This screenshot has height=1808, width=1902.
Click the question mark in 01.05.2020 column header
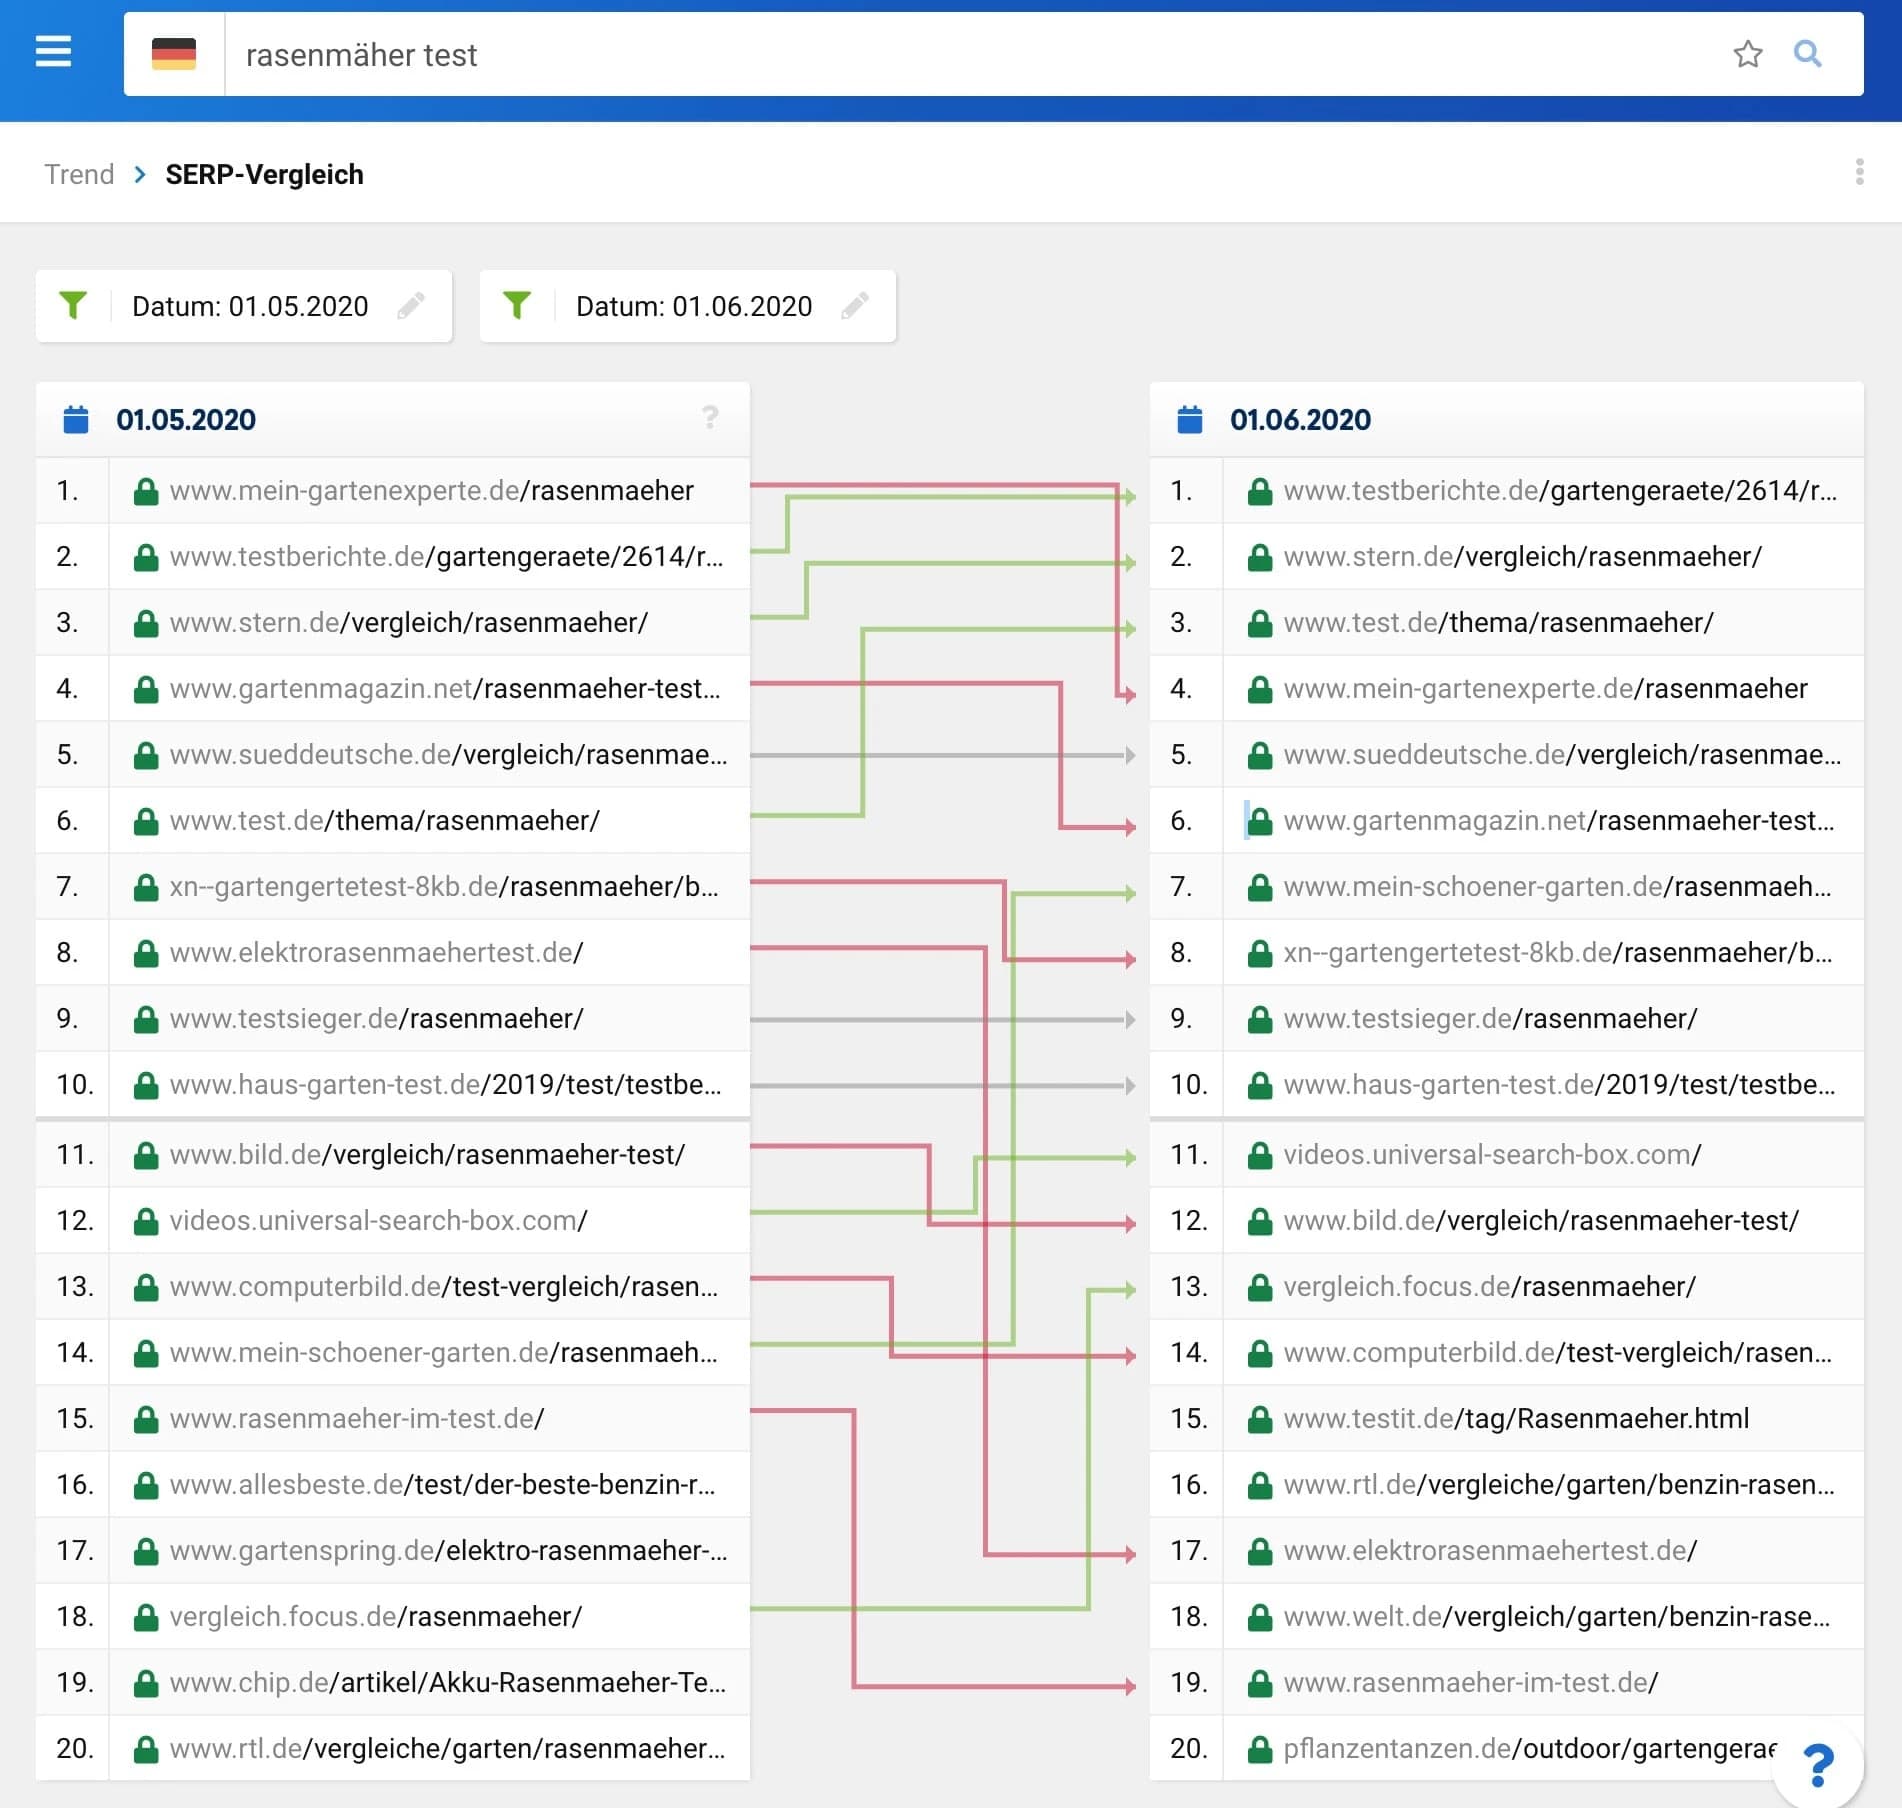710,418
